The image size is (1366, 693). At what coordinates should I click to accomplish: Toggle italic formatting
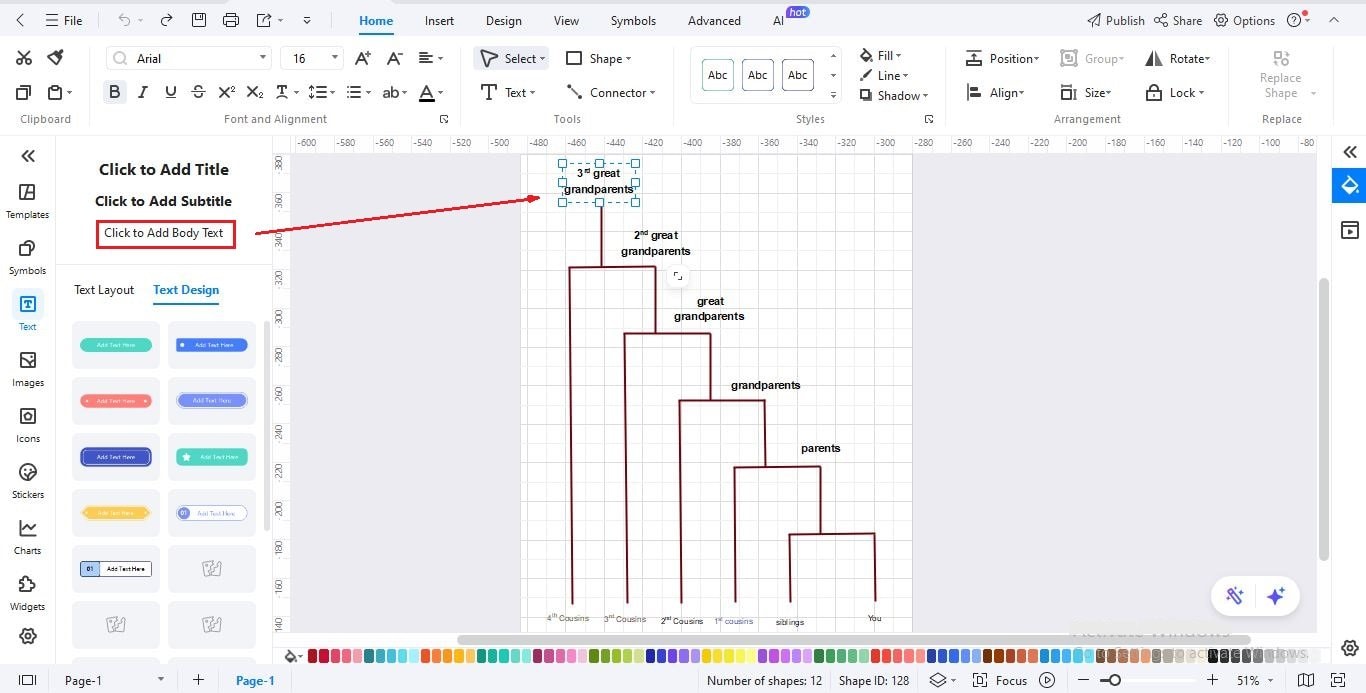coord(142,91)
